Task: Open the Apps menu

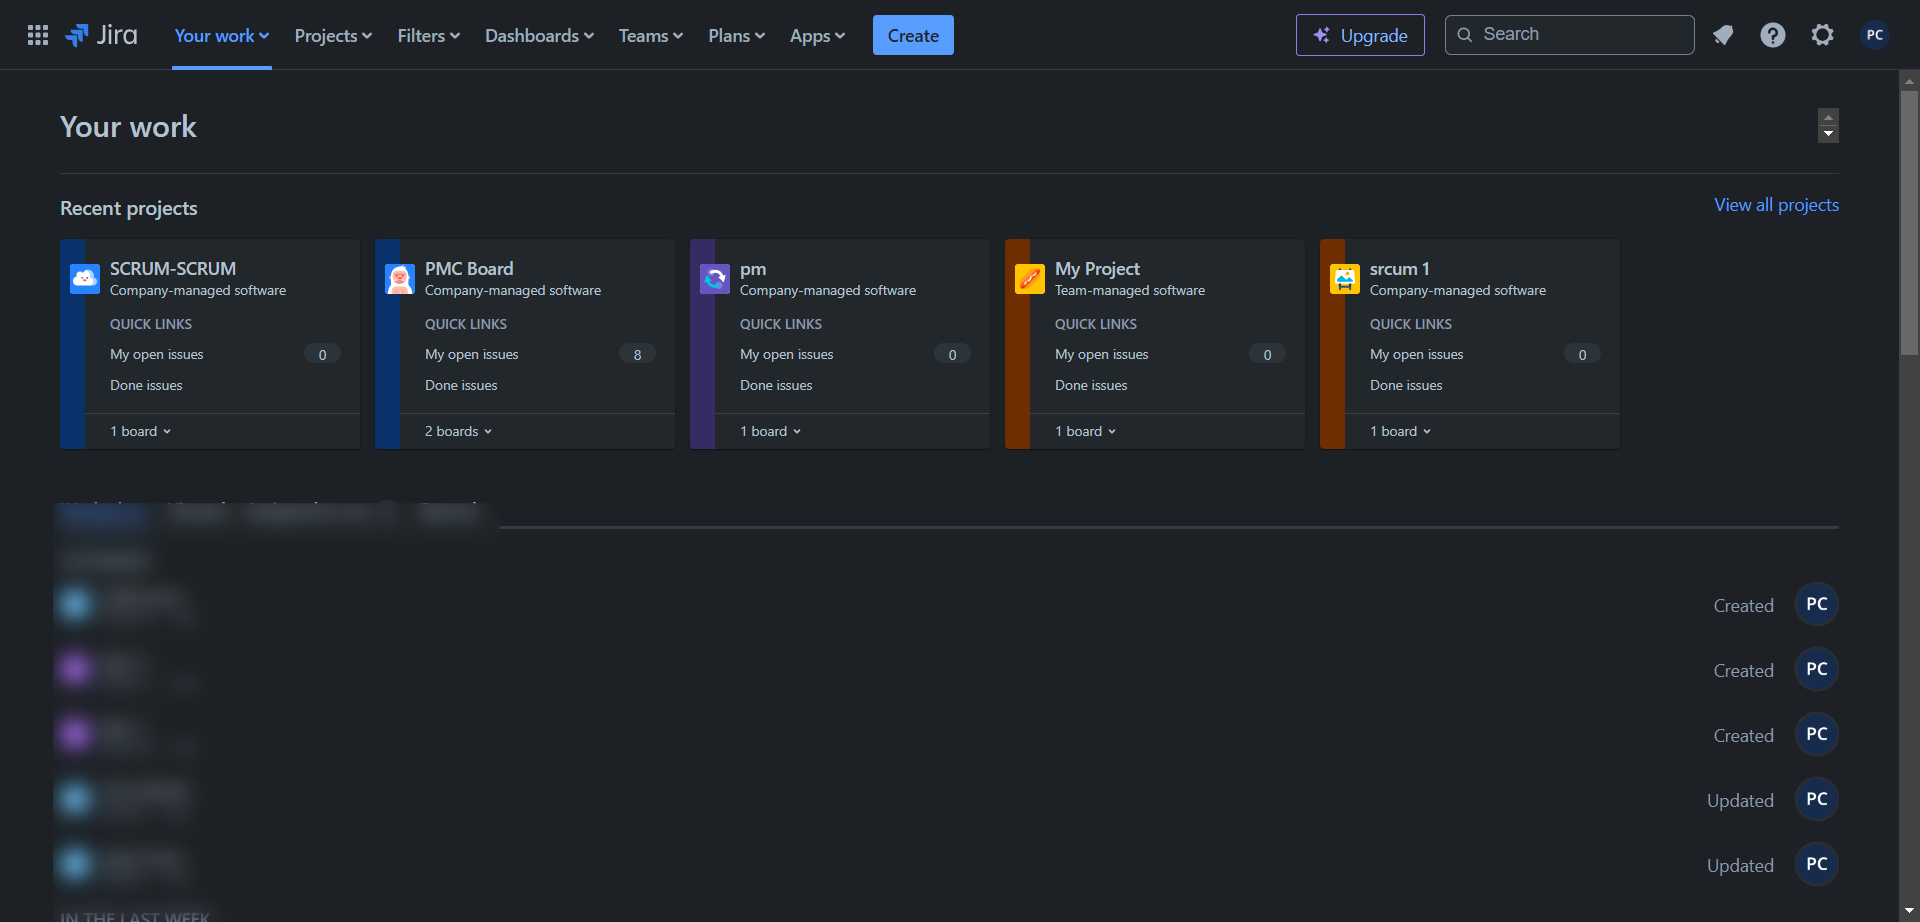Action: [817, 36]
